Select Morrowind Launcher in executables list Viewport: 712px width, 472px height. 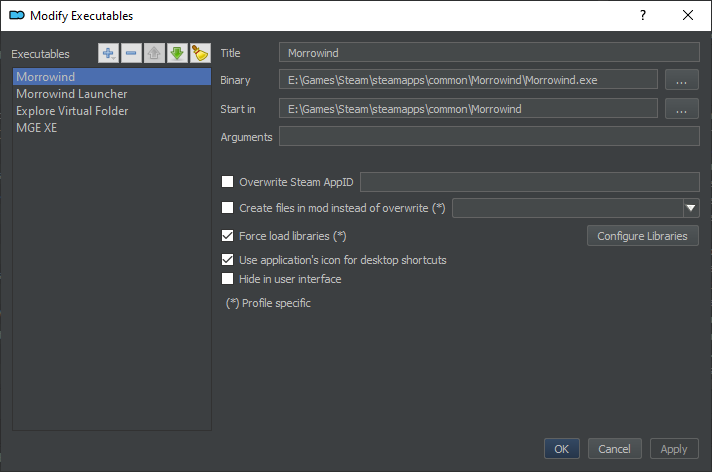point(71,94)
